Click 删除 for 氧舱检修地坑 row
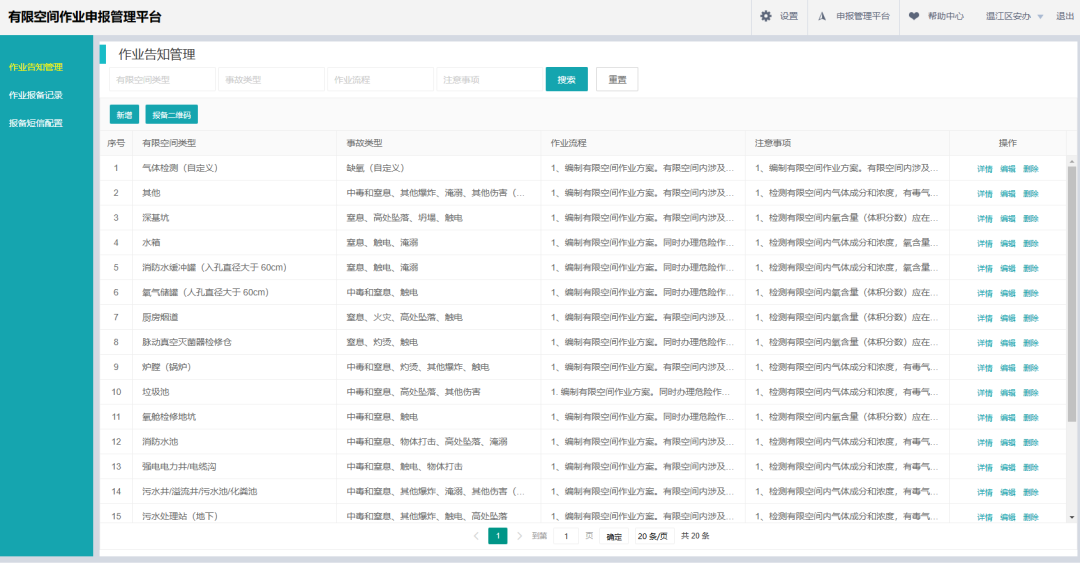 point(1030,417)
